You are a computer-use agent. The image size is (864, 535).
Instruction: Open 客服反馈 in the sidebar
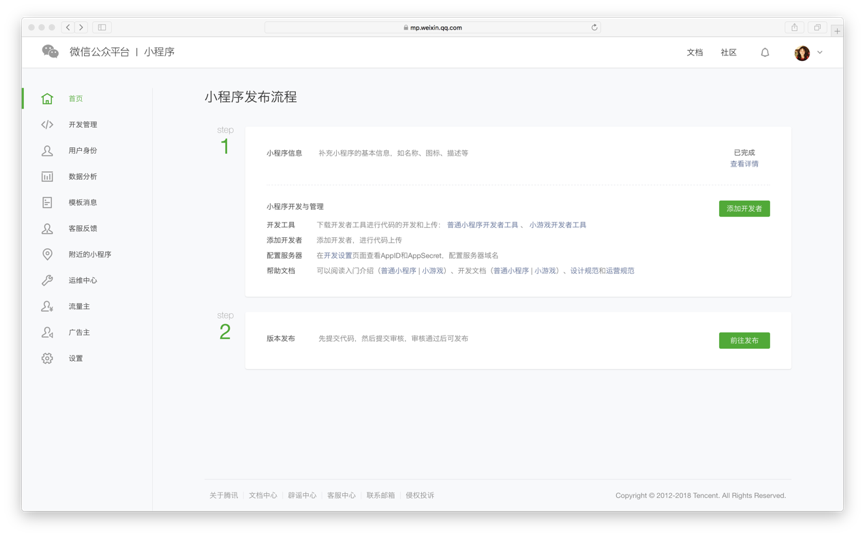[83, 228]
